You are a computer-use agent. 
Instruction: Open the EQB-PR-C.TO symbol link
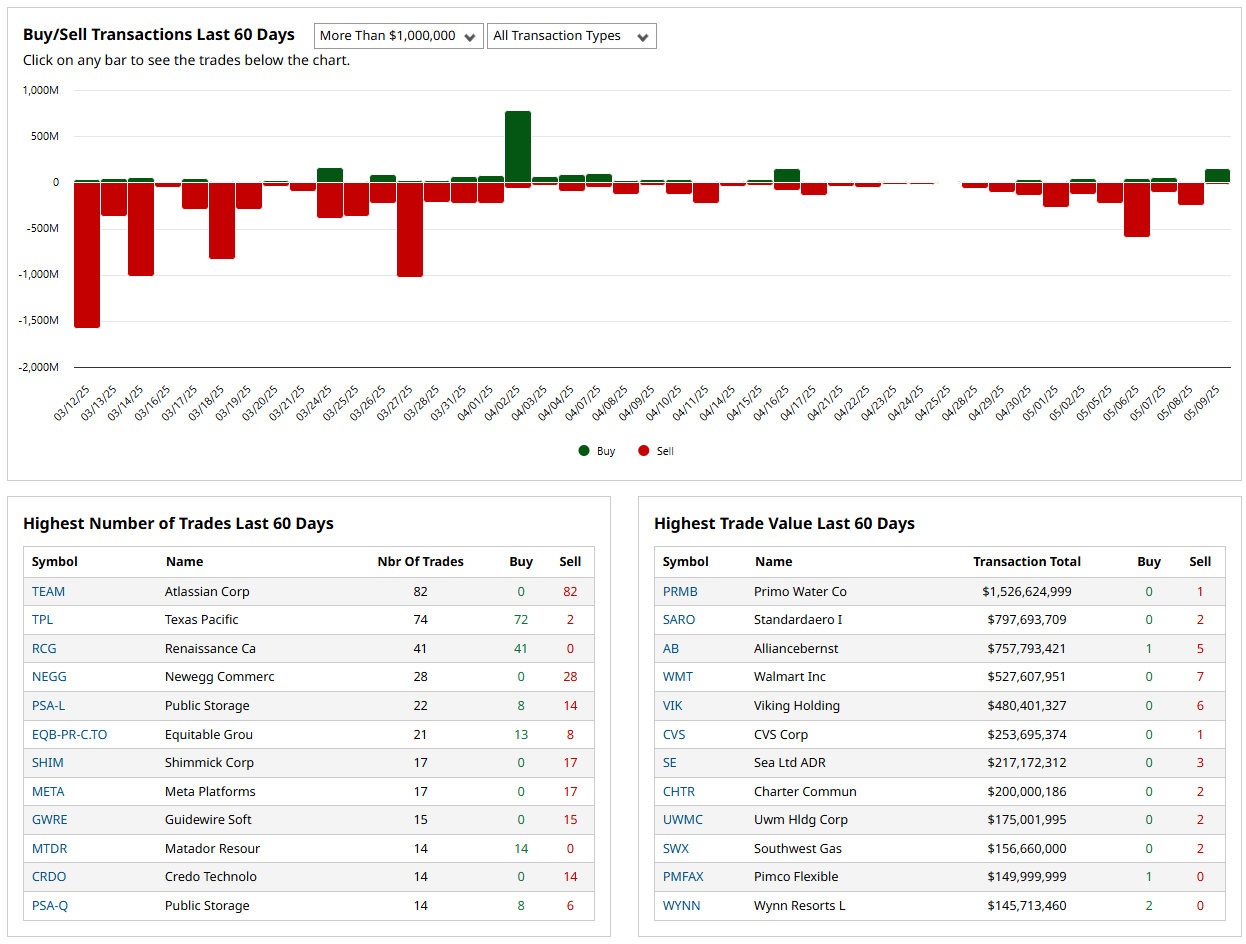click(x=69, y=734)
